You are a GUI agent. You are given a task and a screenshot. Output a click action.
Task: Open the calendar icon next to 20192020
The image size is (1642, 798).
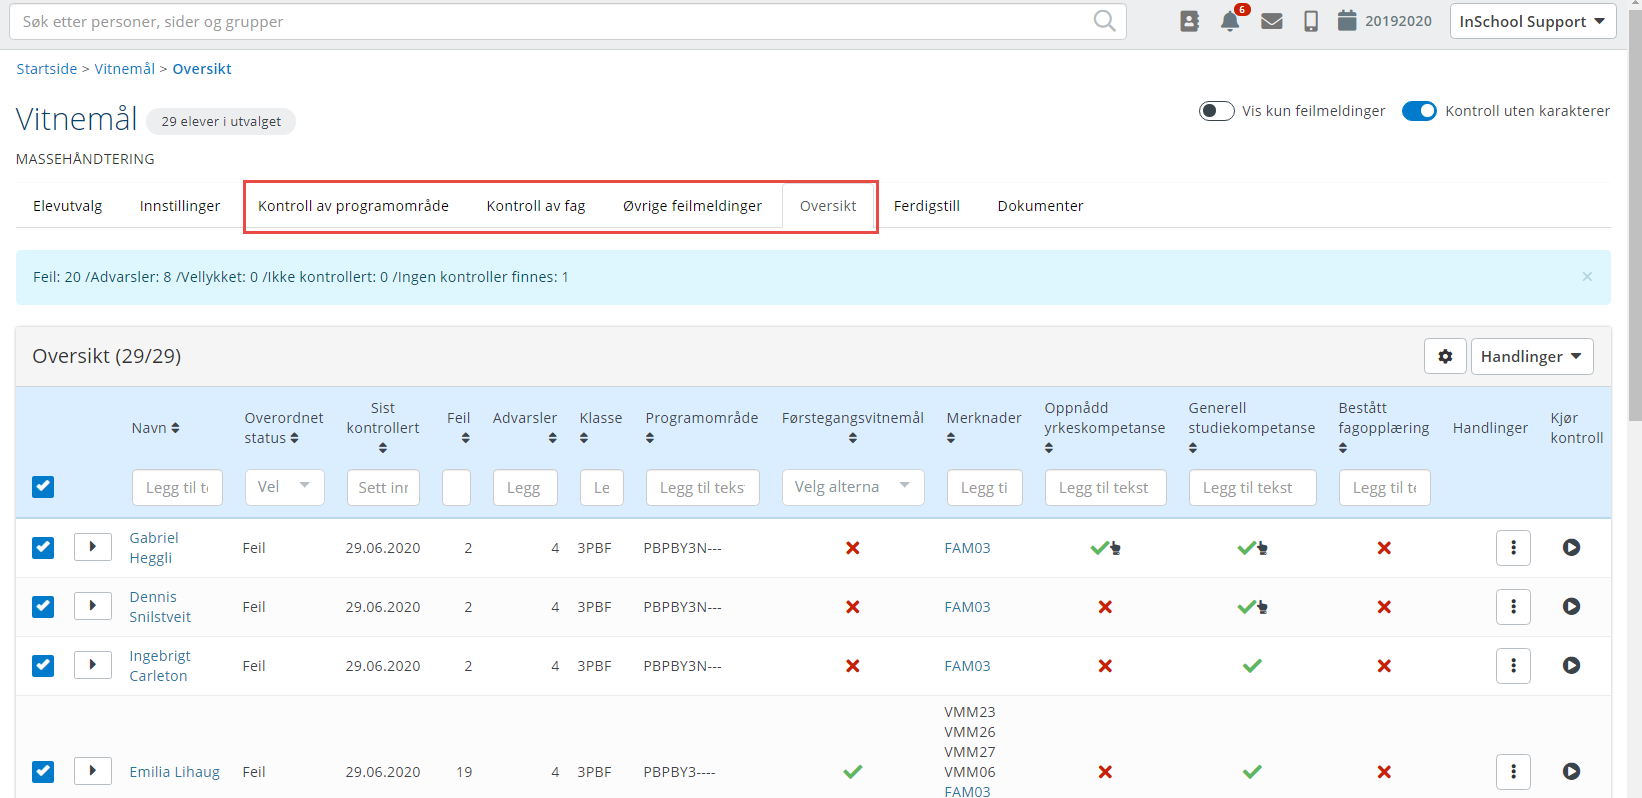(x=1347, y=20)
